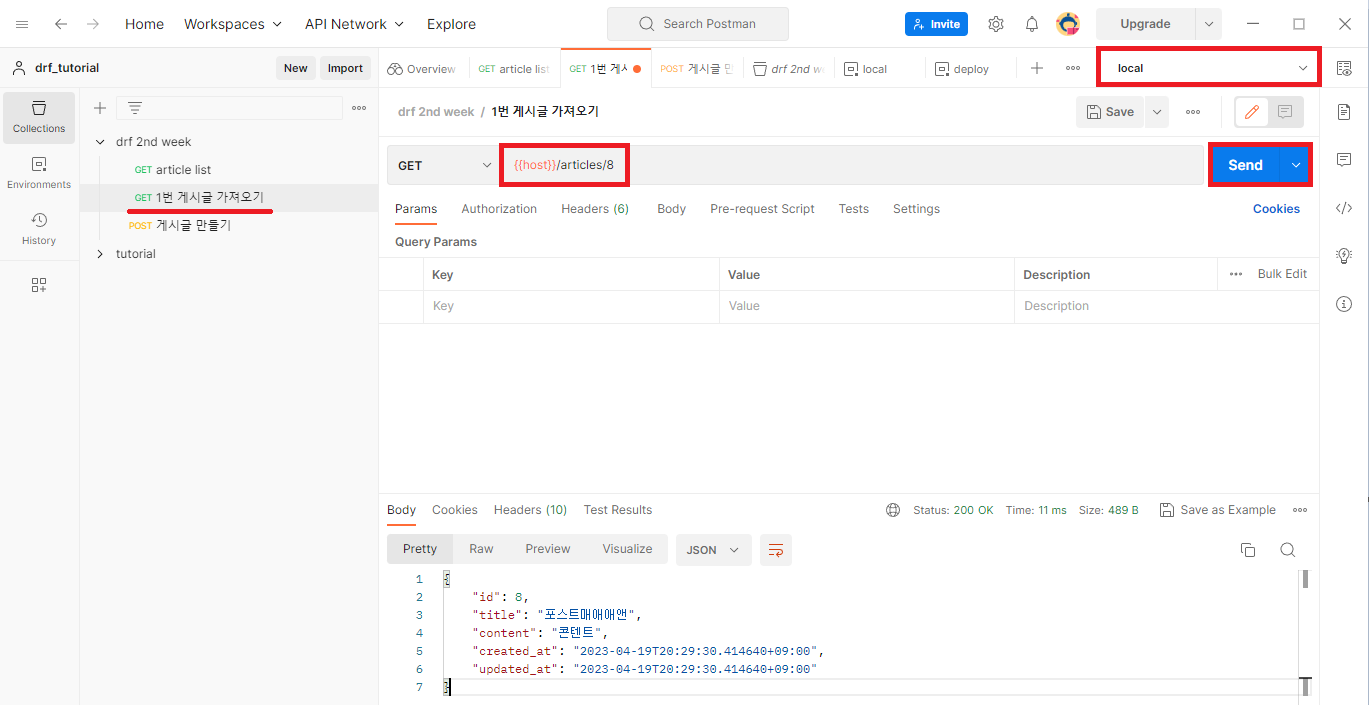The height and width of the screenshot is (705, 1369).
Task: Click the collections filter icon
Action: pos(135,108)
